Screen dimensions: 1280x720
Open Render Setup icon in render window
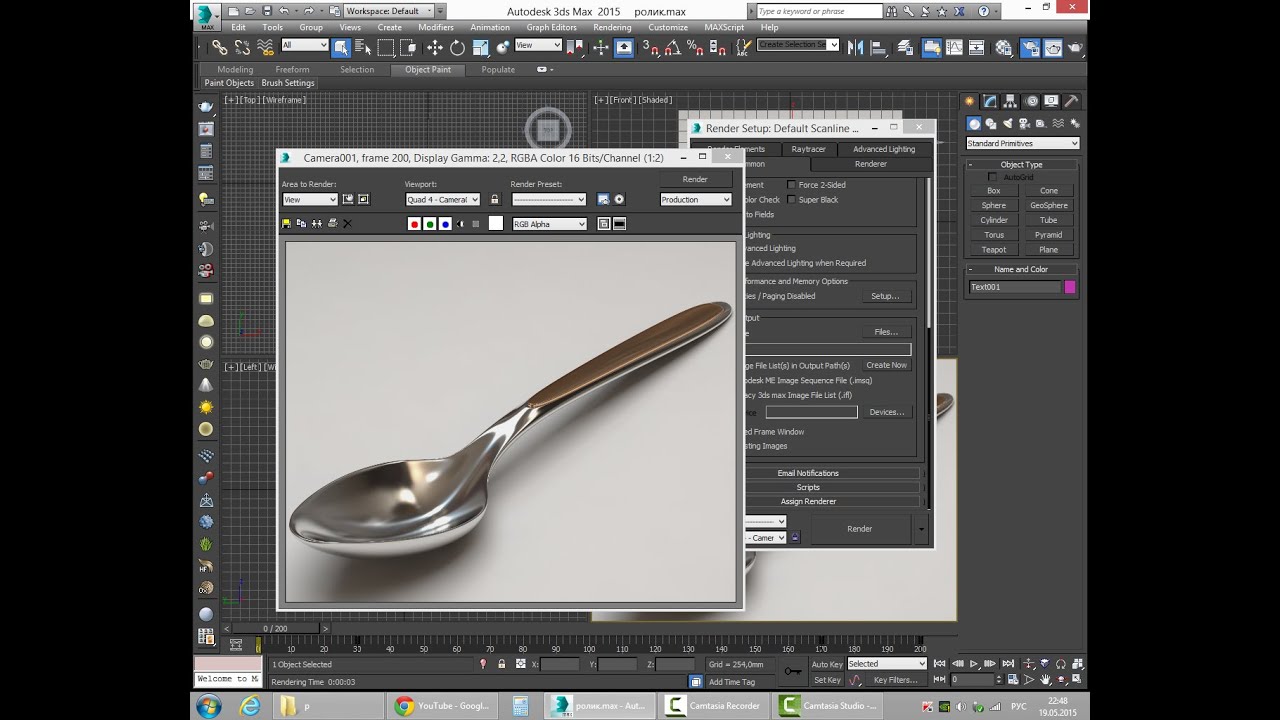click(604, 199)
